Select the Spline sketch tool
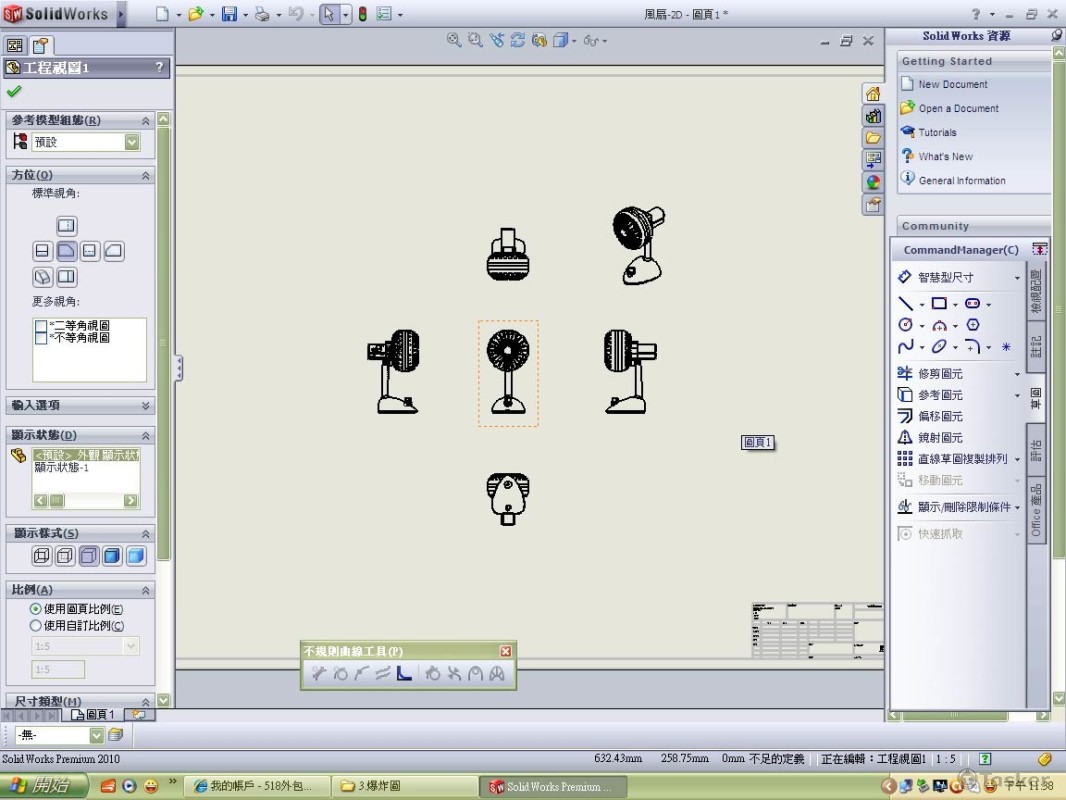 (x=905, y=347)
